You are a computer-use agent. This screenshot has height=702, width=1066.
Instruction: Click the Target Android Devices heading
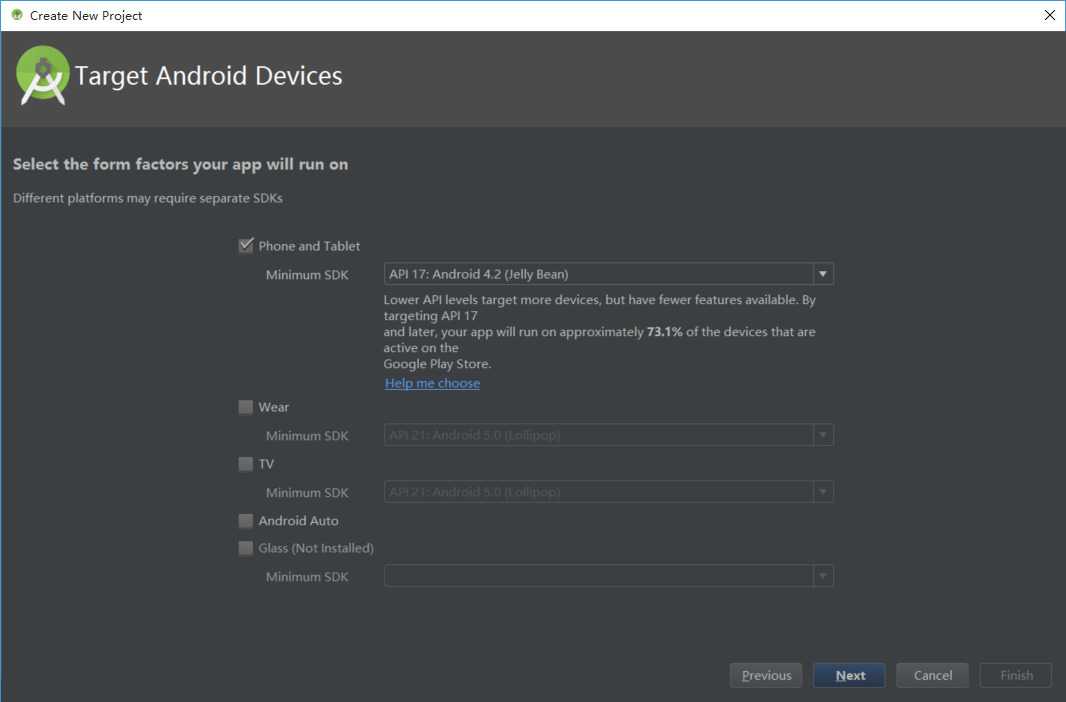pyautogui.click(x=208, y=75)
